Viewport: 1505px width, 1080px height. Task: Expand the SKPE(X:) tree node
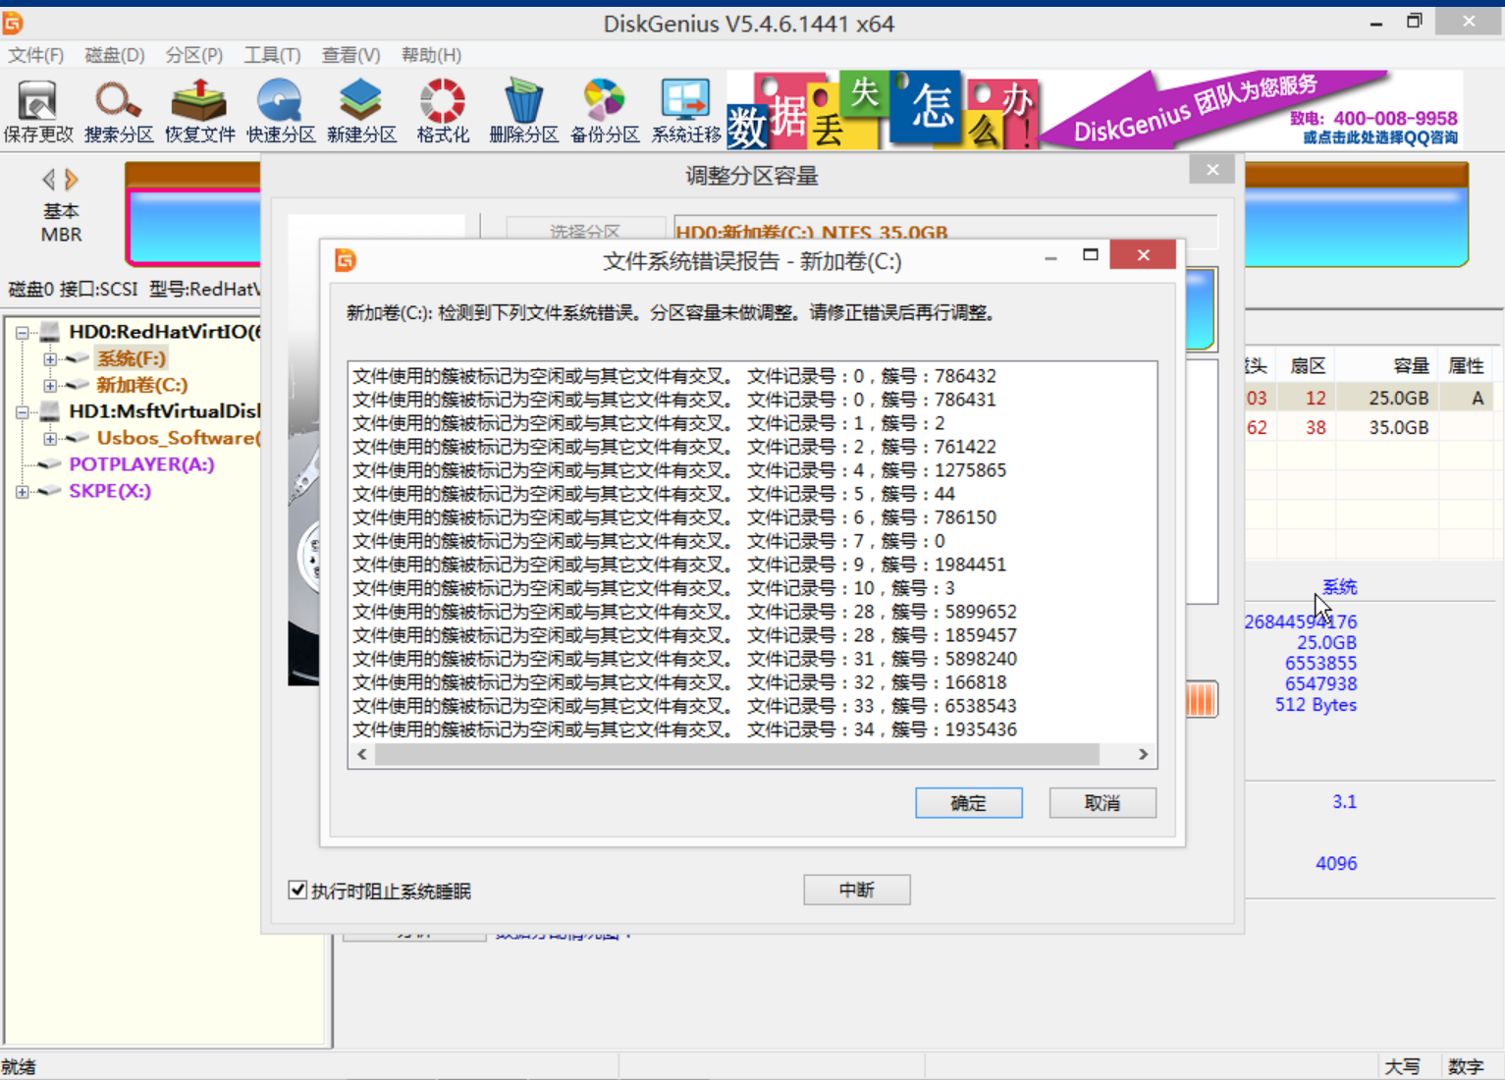pos(22,492)
